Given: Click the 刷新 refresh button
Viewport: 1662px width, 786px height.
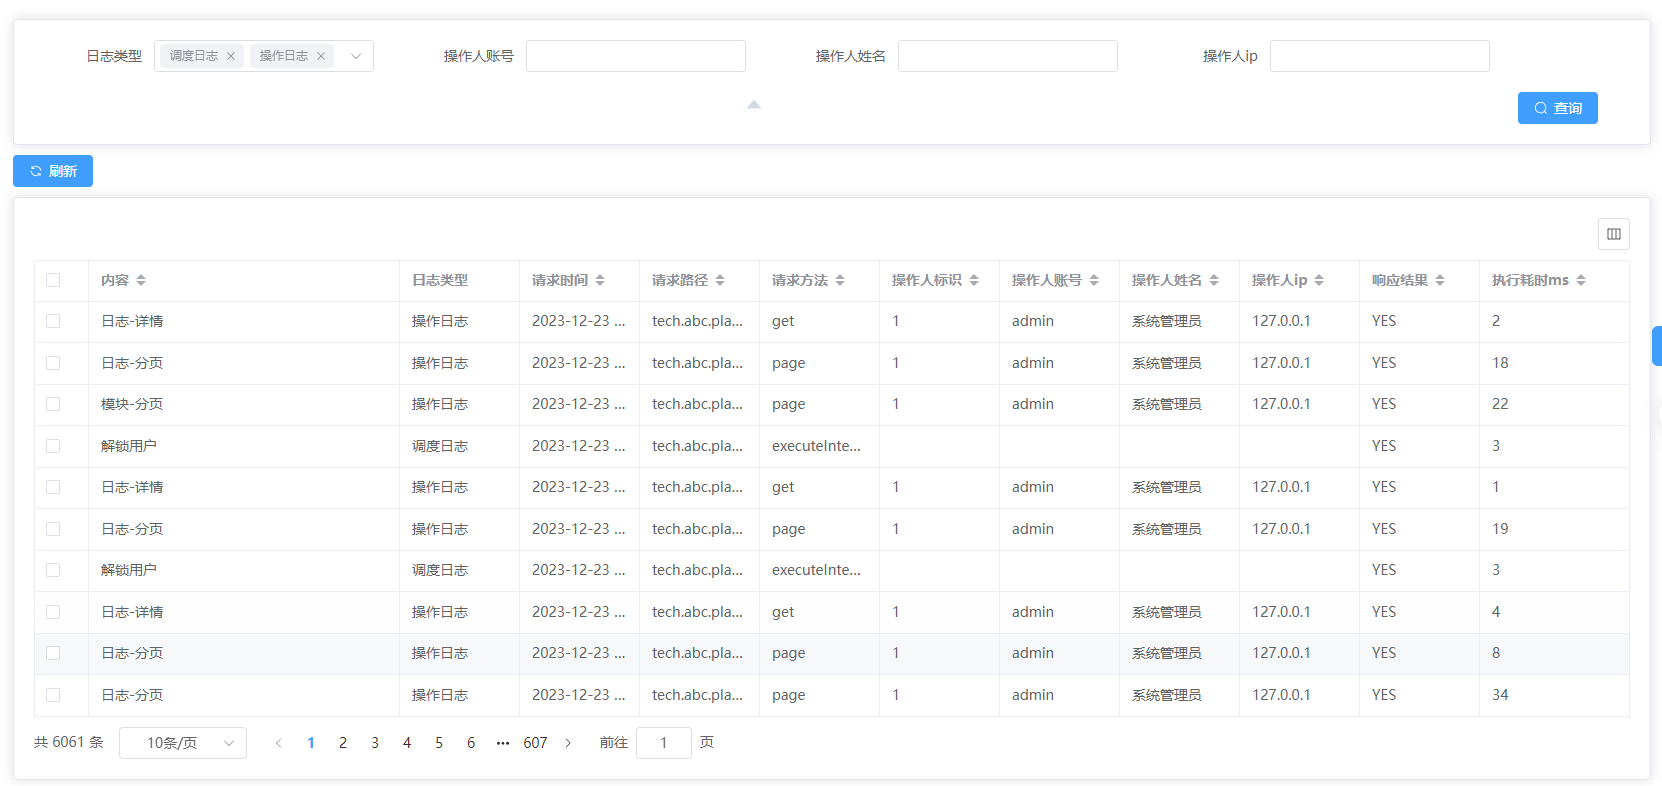Looking at the screenshot, I should point(53,171).
